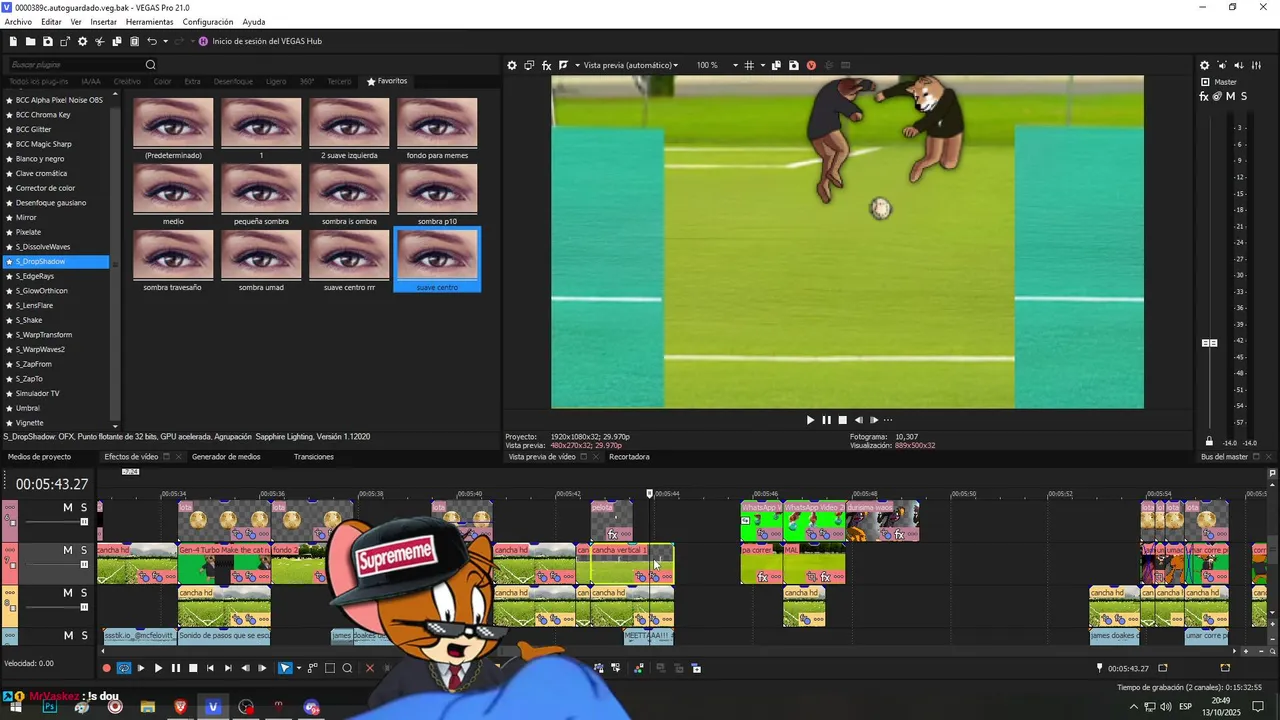Click Inicio de sesión del VEGAS Hub
Viewport: 1280px width, 720px height.
click(x=266, y=41)
